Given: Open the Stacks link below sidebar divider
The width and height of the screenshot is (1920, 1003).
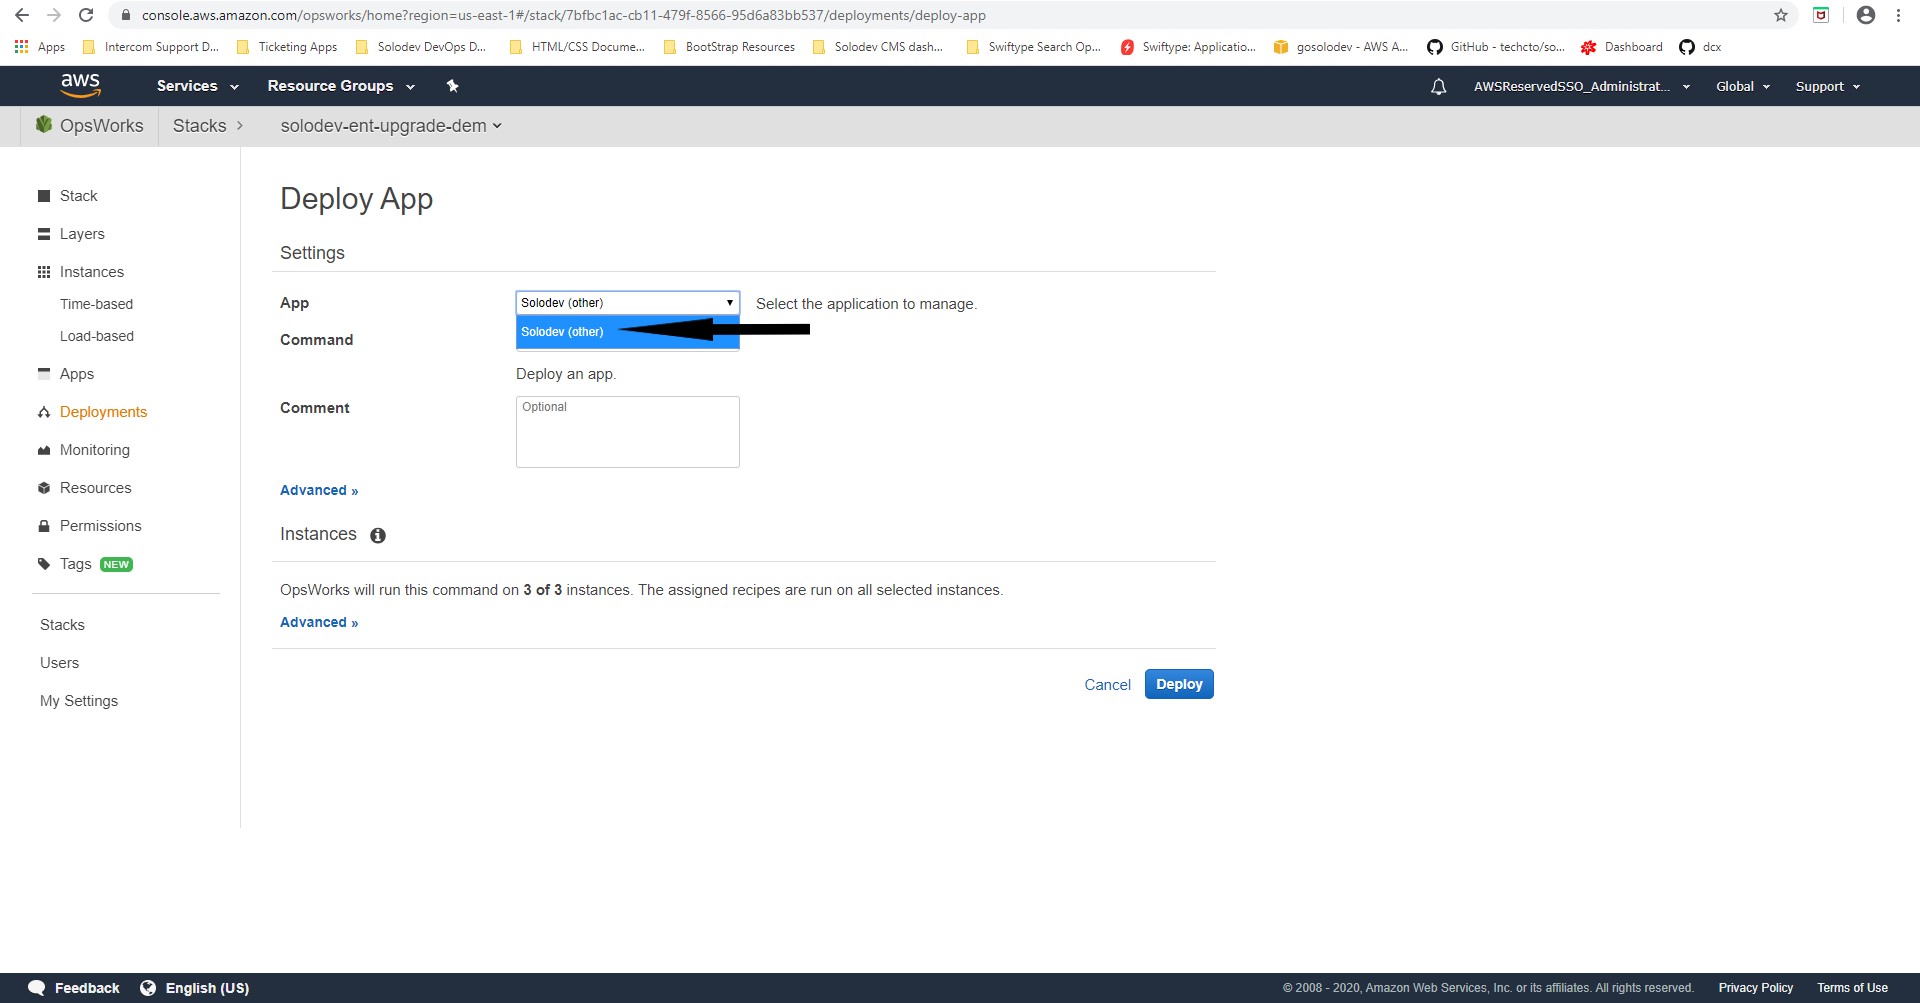Looking at the screenshot, I should tap(62, 625).
